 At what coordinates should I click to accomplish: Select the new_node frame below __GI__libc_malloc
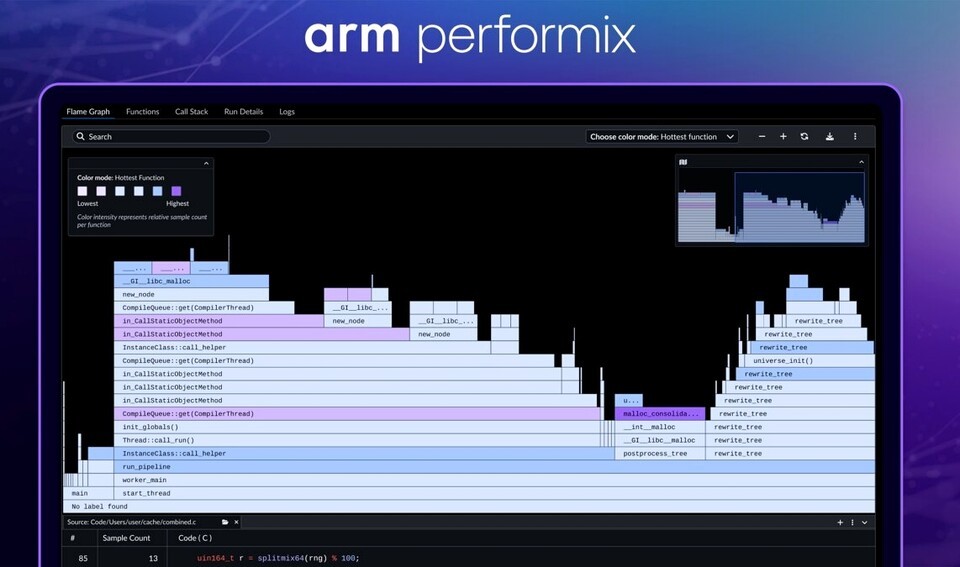[x=192, y=295]
